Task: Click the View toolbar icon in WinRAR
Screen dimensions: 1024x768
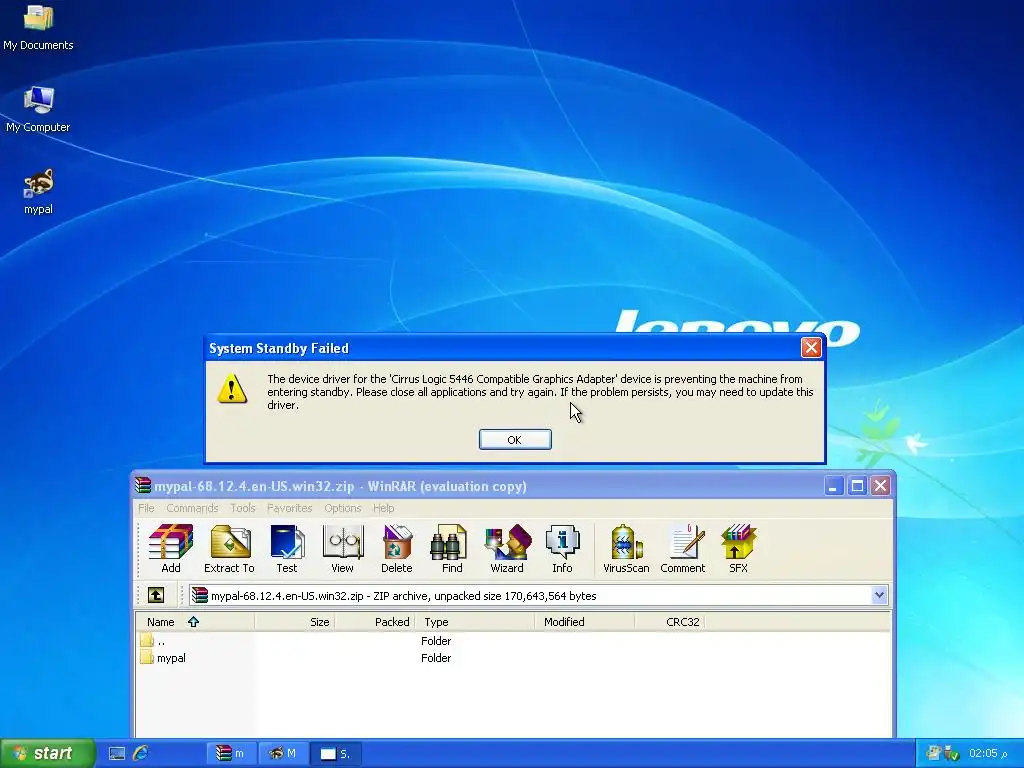Action: pos(342,549)
